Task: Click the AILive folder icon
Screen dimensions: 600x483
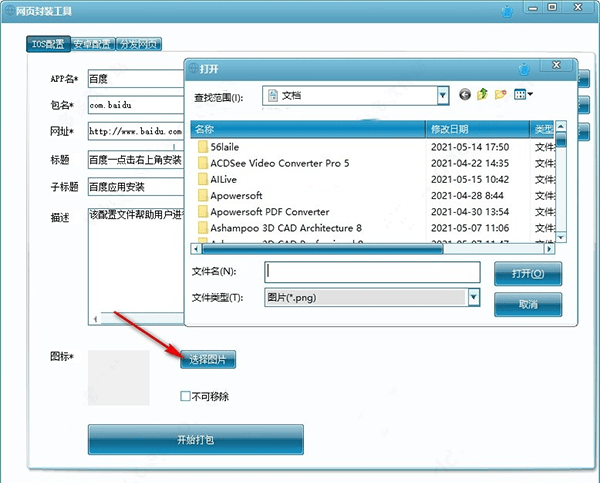Action: click(x=203, y=179)
